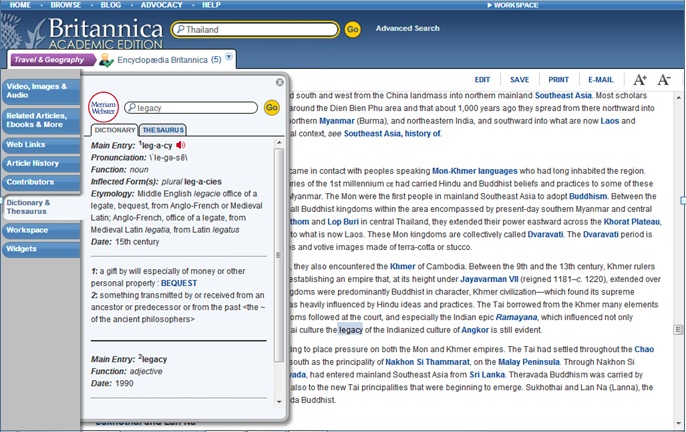Click PRINT in the article toolbar

558,80
